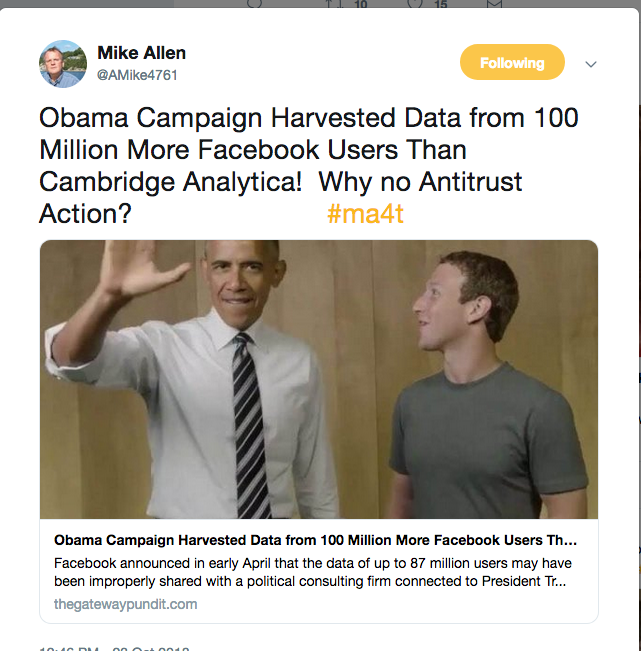The width and height of the screenshot is (641, 651).
Task: Click the retweet count of 10
Action: pos(360,5)
